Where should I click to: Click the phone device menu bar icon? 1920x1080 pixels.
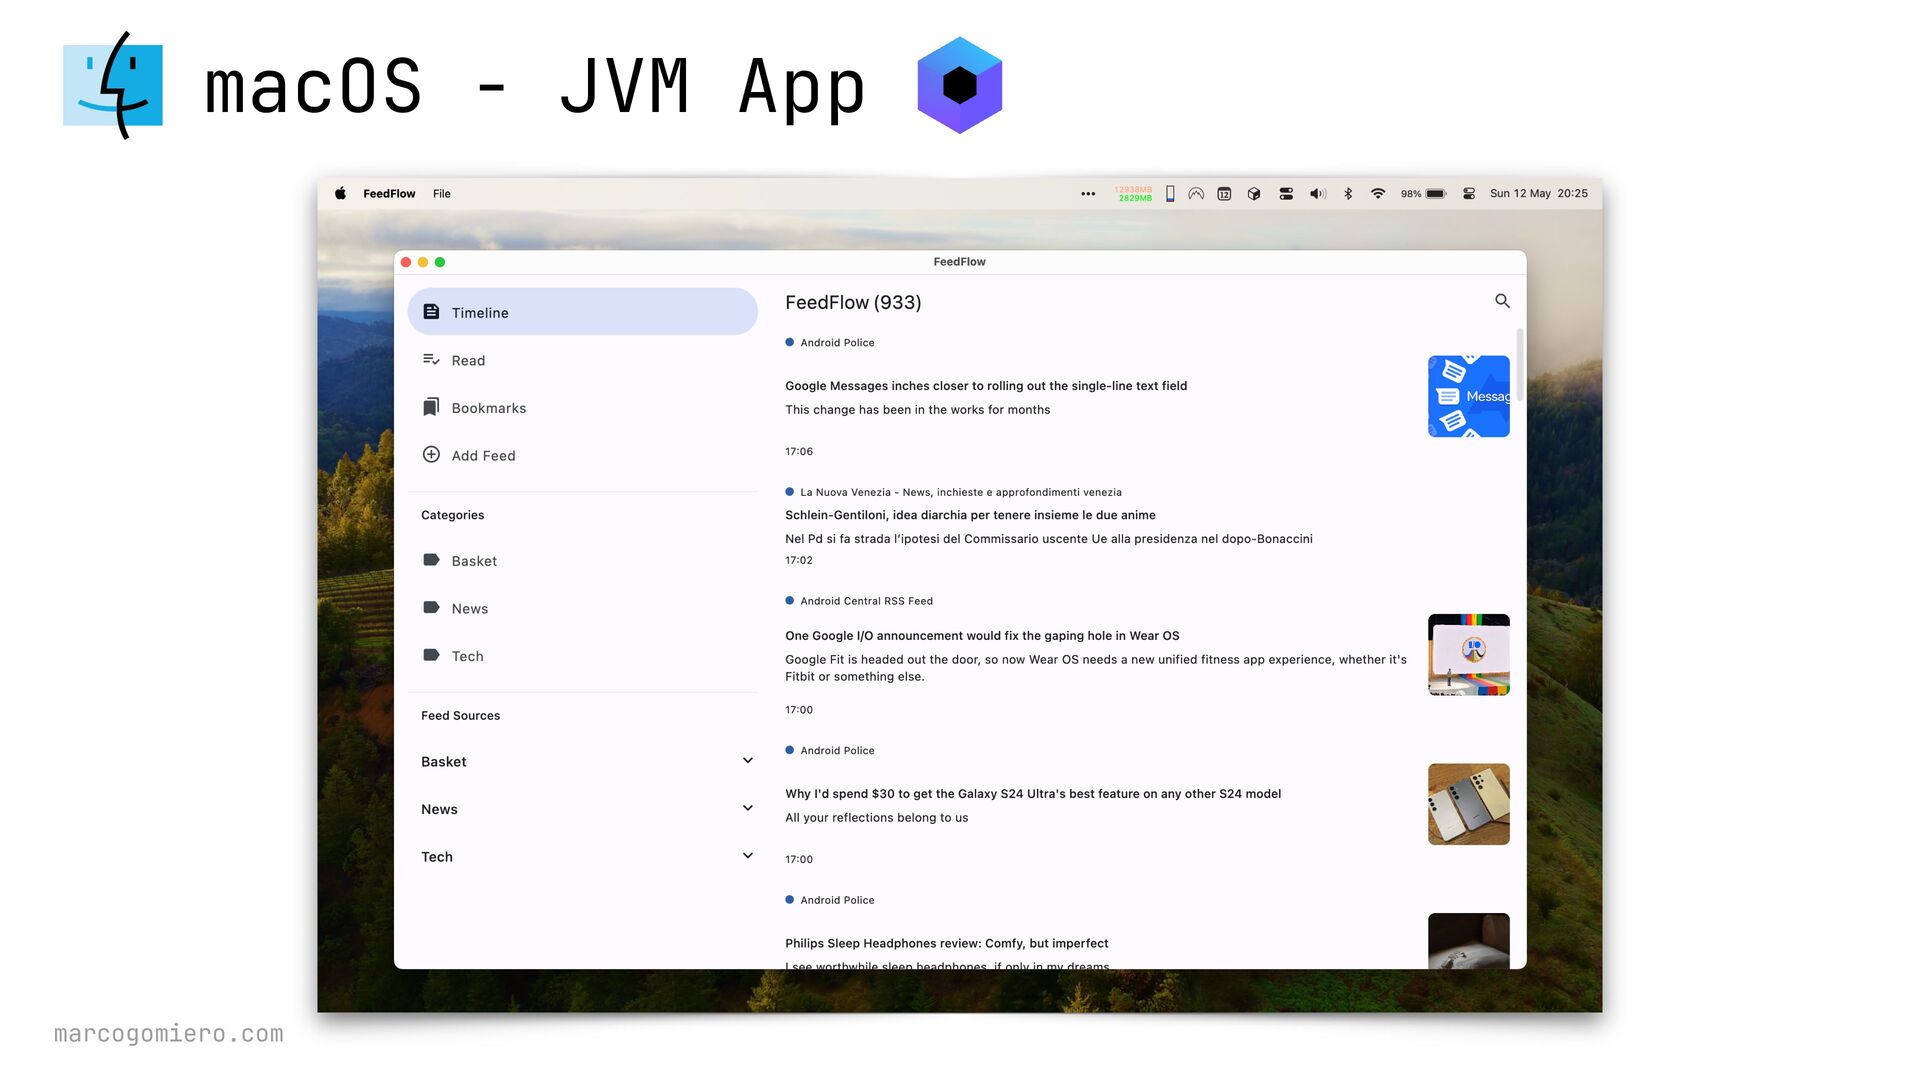click(1170, 193)
